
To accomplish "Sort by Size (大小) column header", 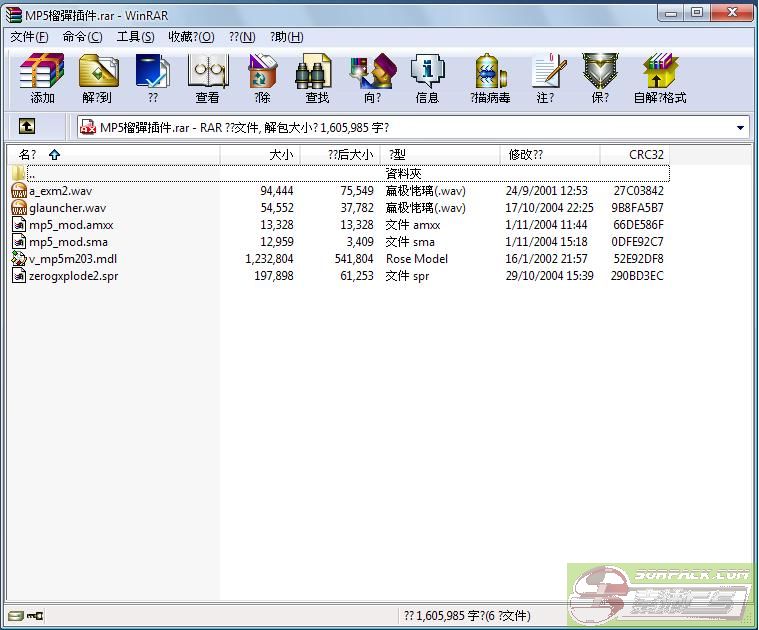I will (260, 155).
